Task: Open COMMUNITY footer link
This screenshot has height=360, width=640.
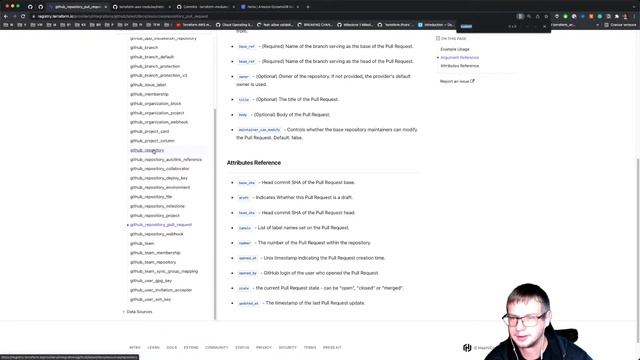Action: pyautogui.click(x=217, y=348)
